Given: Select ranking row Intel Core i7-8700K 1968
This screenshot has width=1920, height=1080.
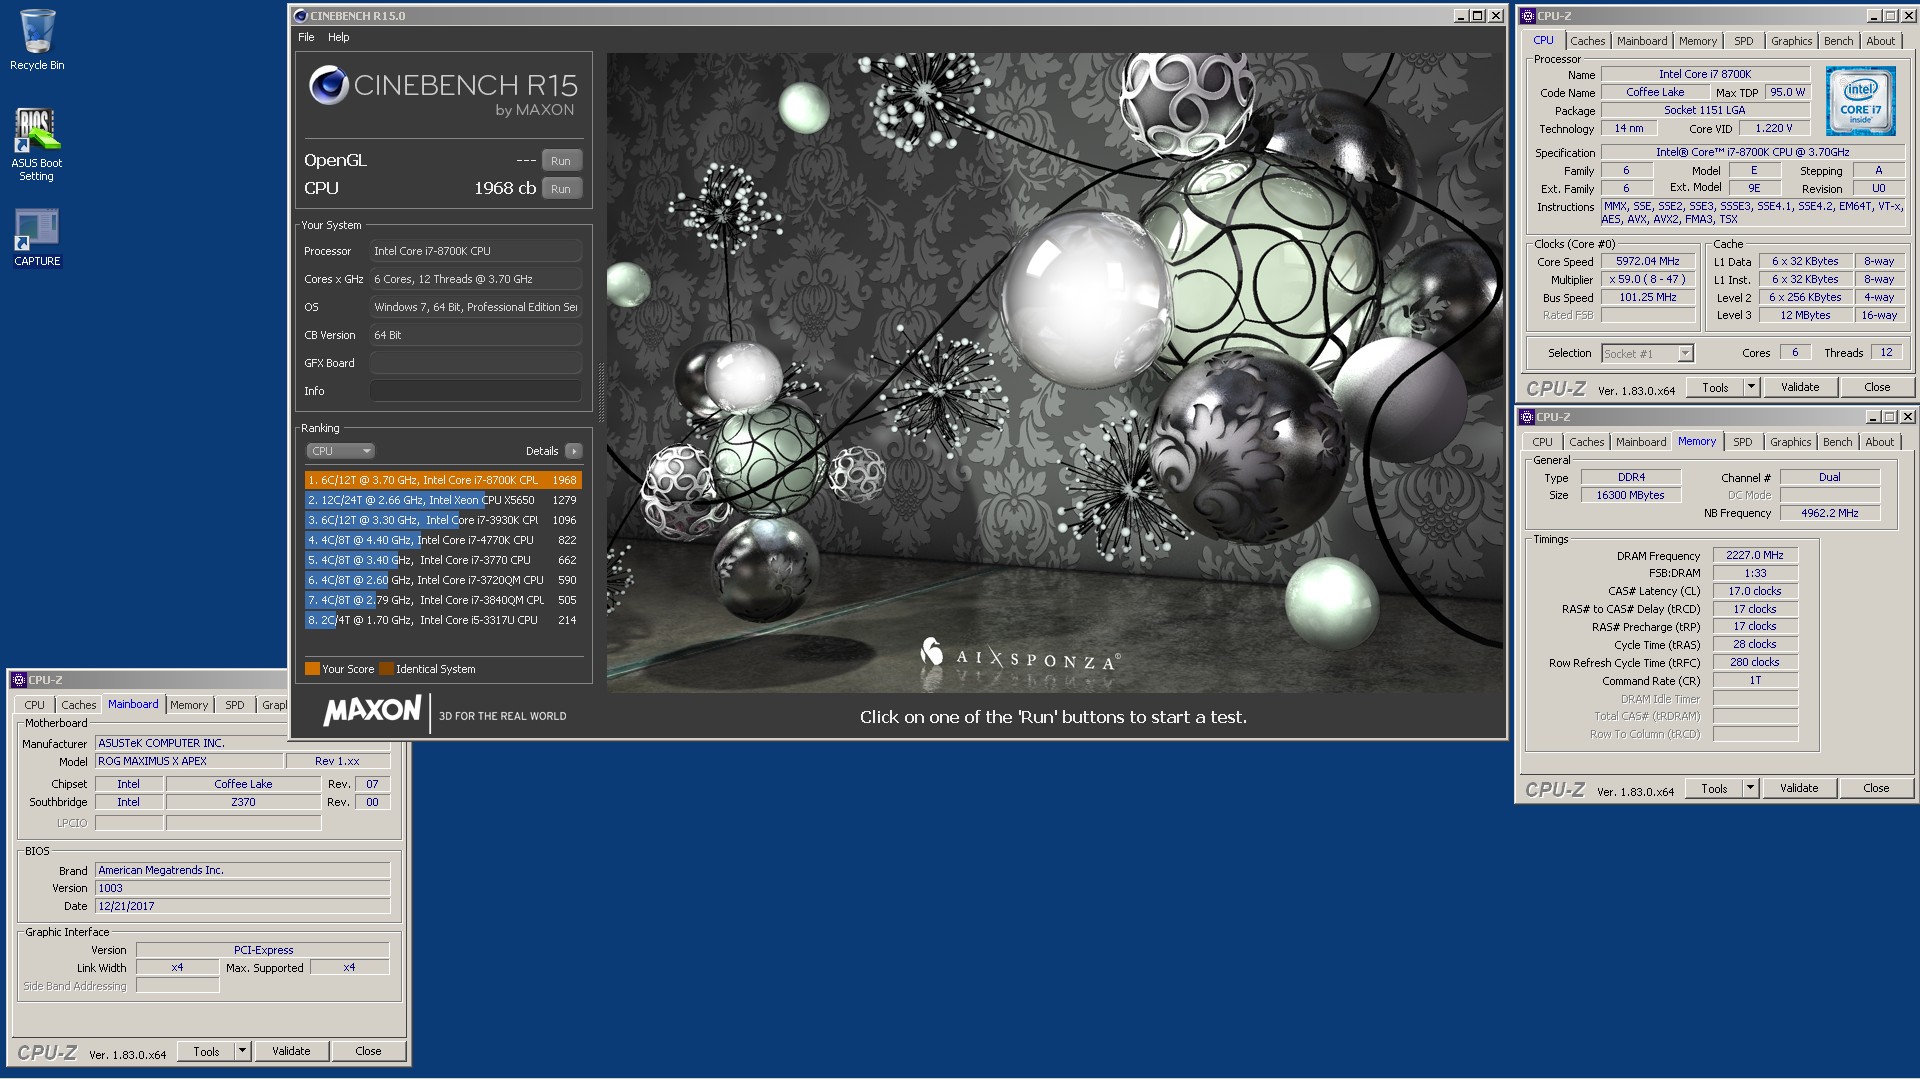Looking at the screenshot, I should click(443, 480).
